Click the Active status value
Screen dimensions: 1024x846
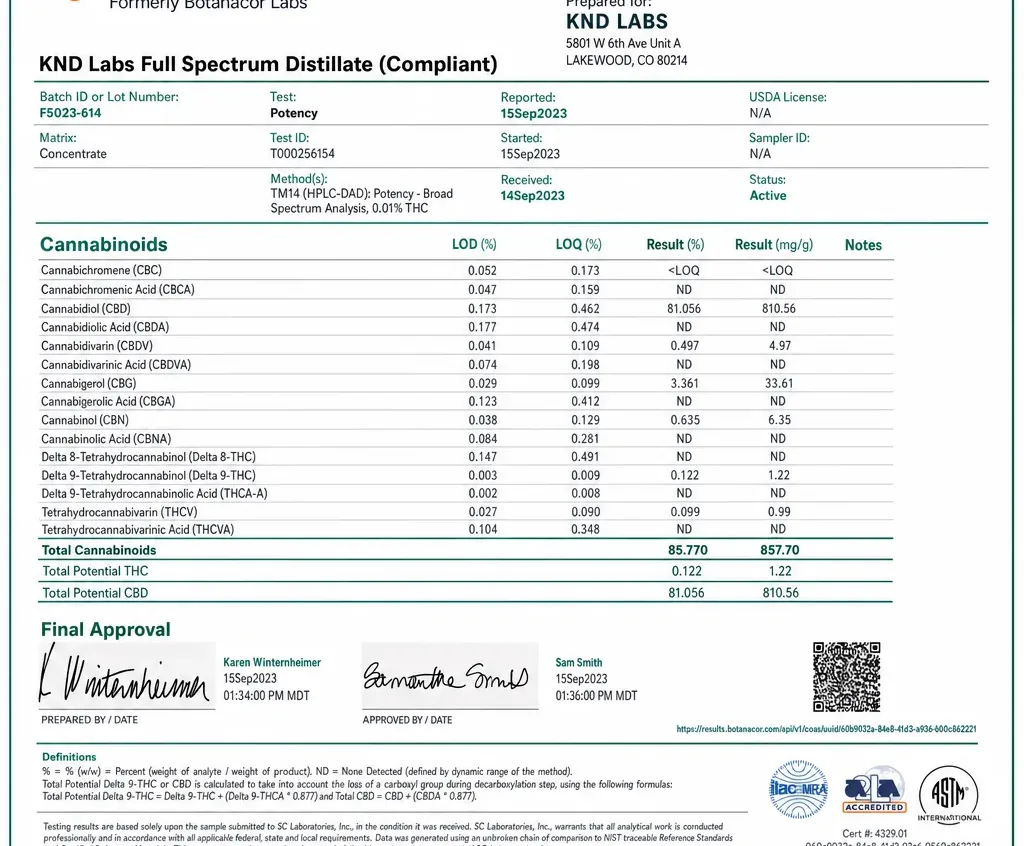(767, 195)
